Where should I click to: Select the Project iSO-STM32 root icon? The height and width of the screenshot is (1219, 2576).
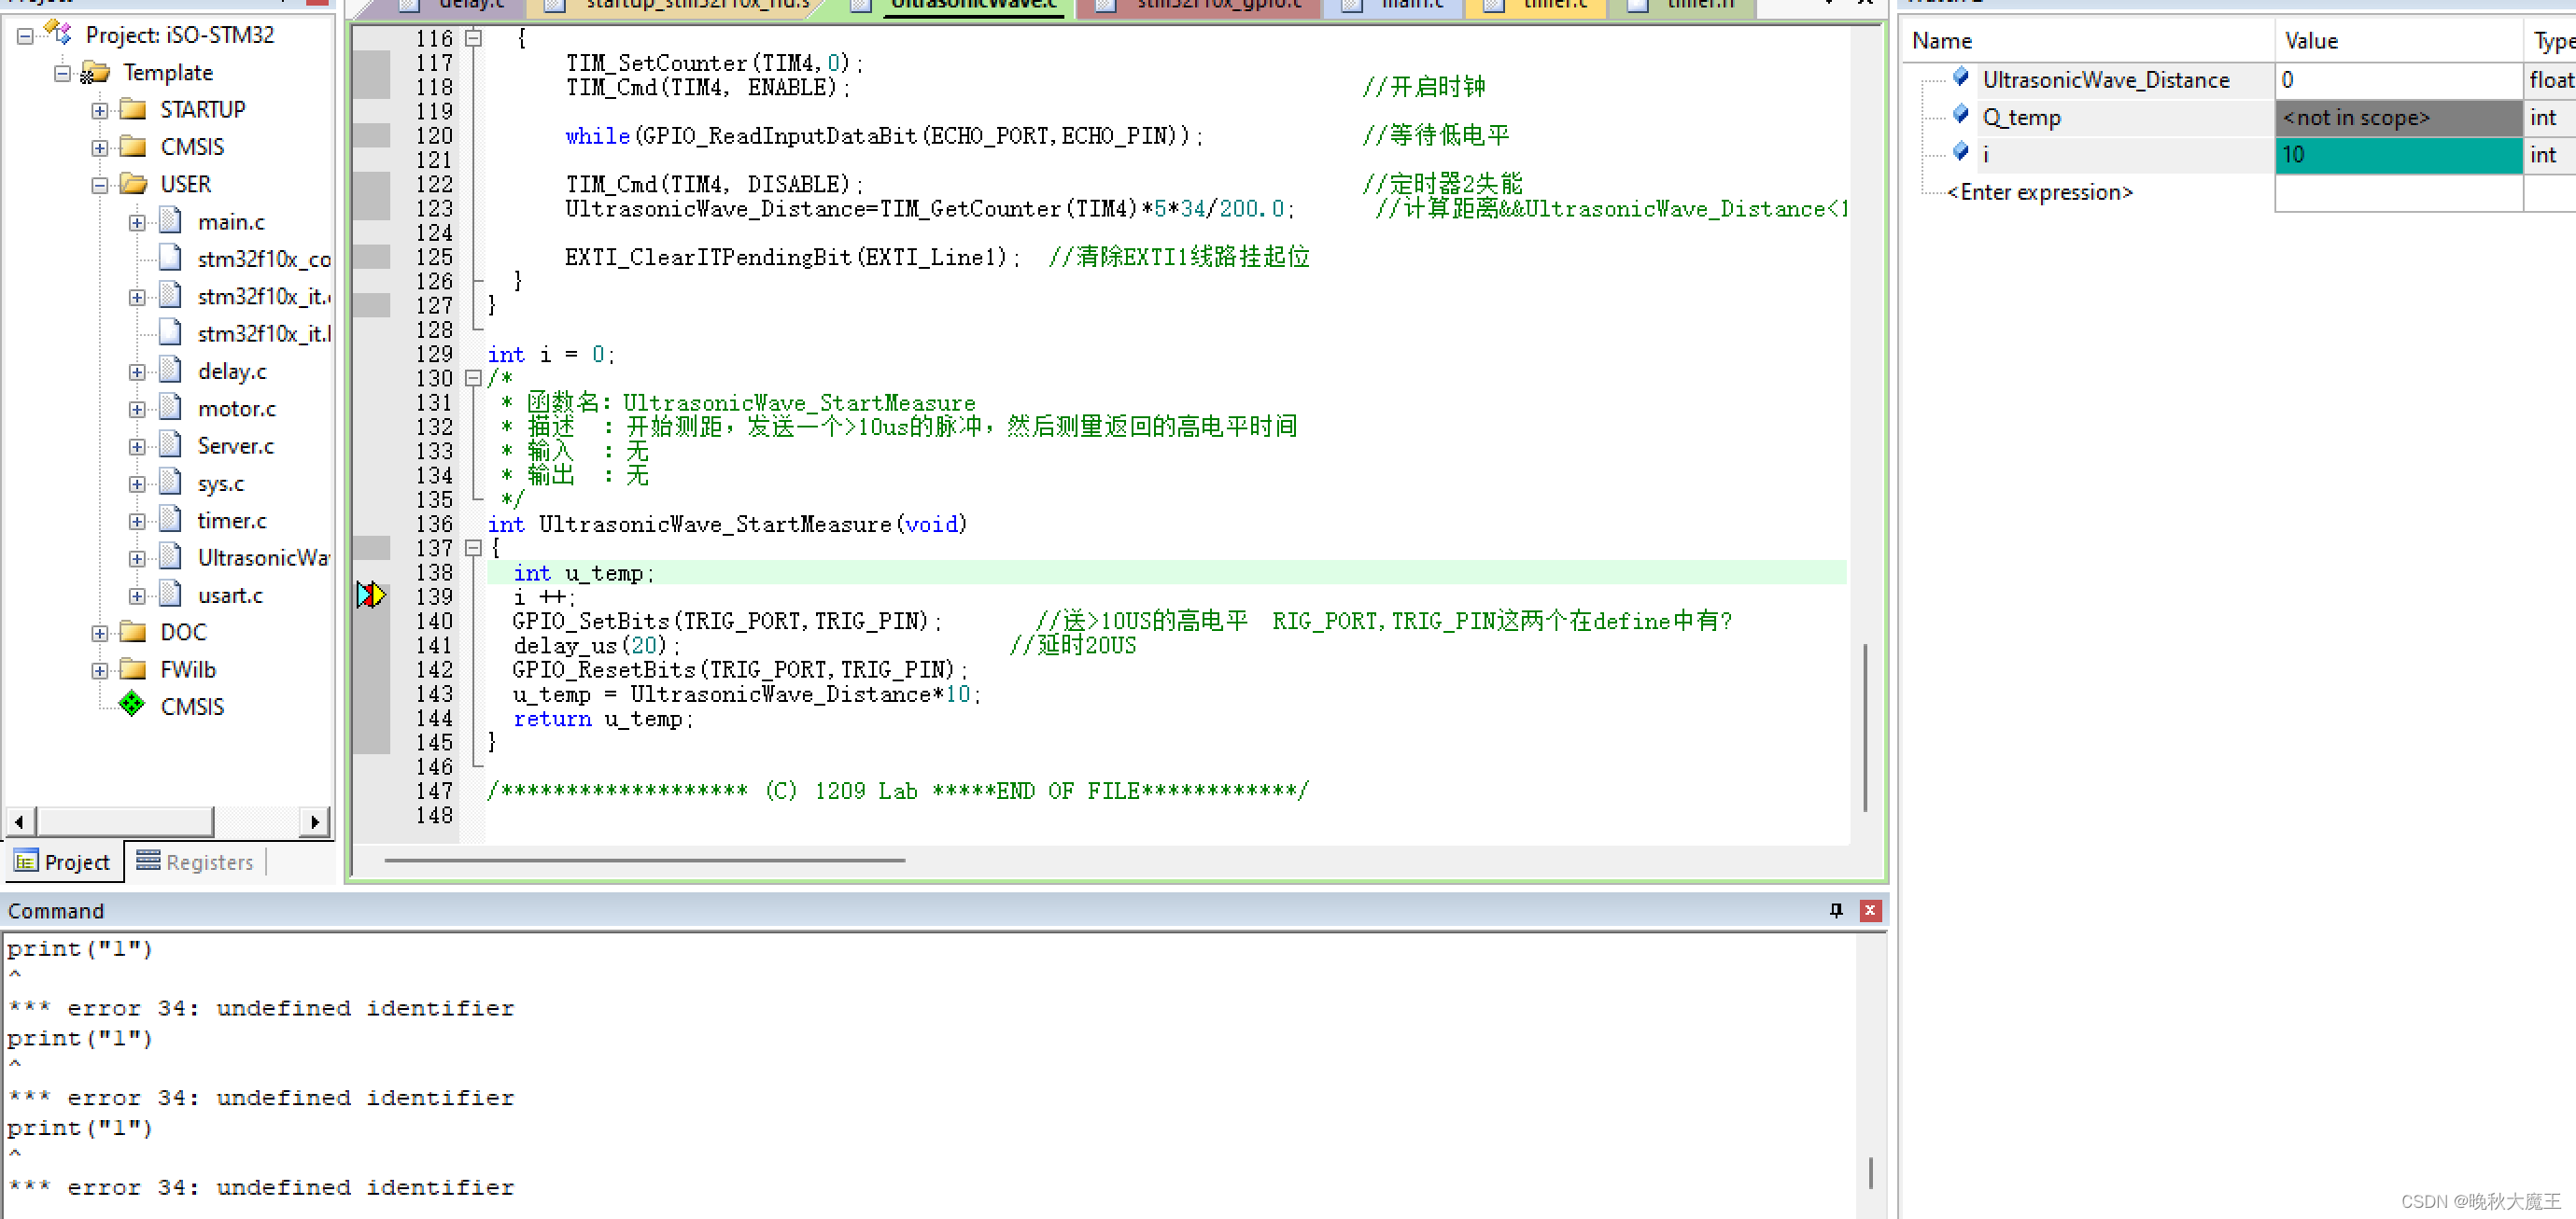click(59, 34)
